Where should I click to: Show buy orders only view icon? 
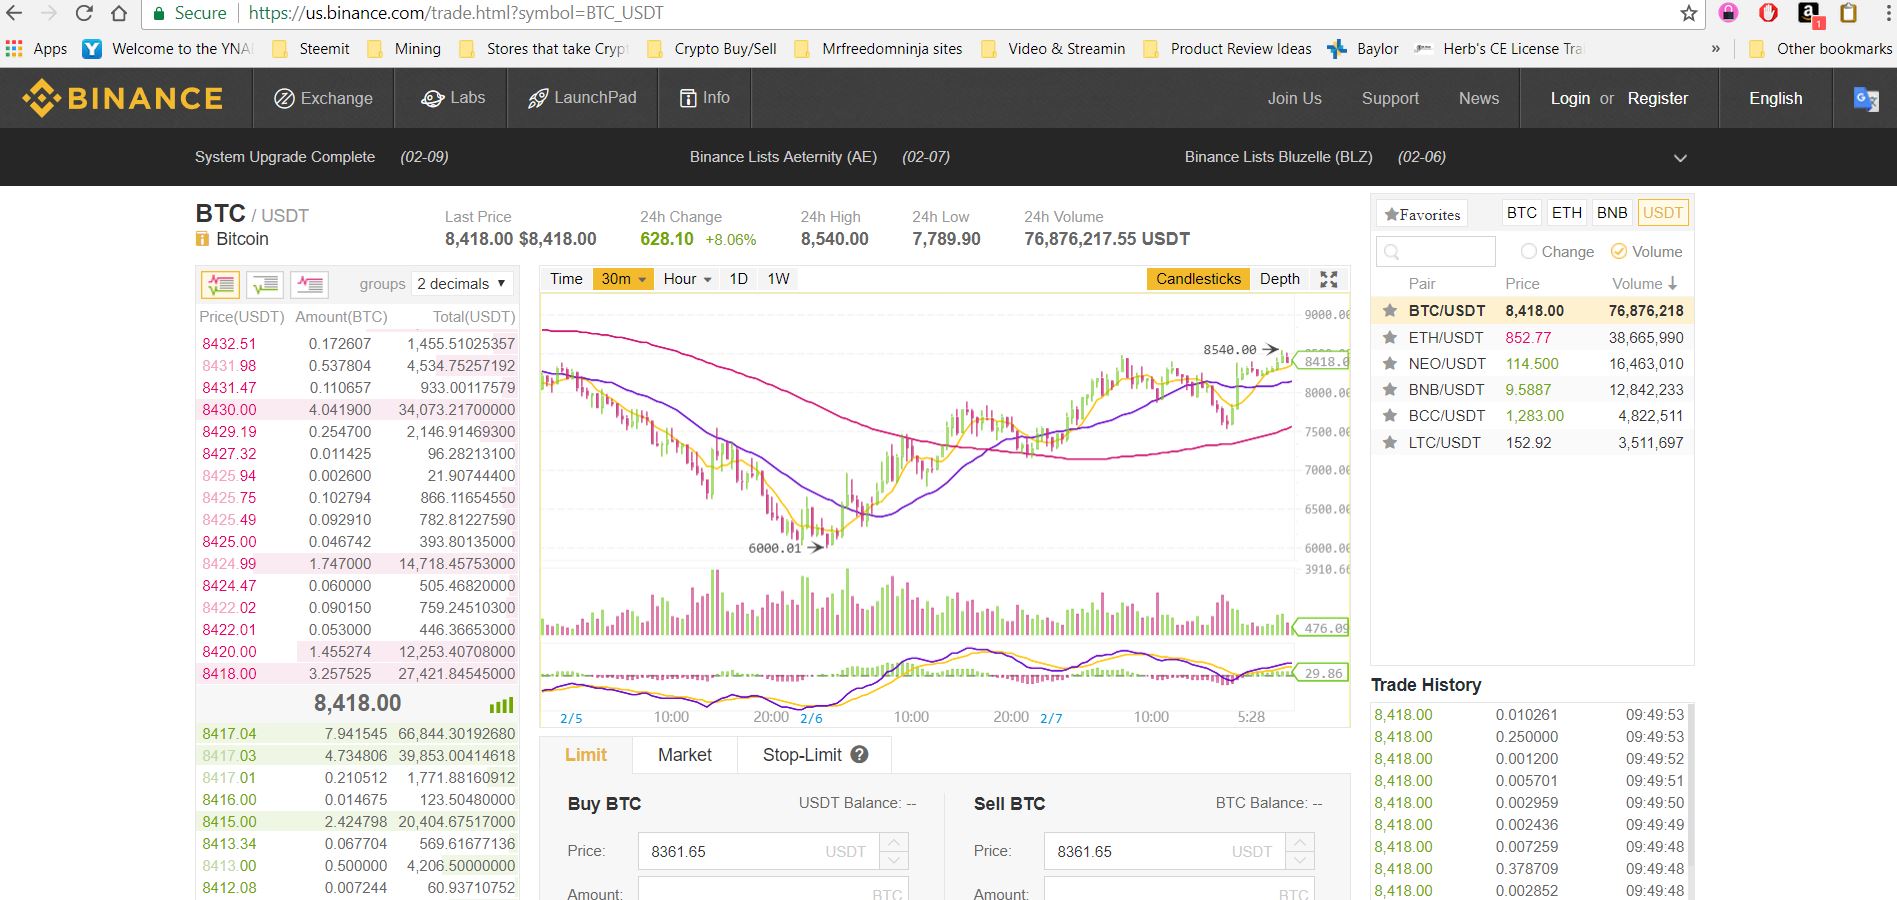coord(265,284)
